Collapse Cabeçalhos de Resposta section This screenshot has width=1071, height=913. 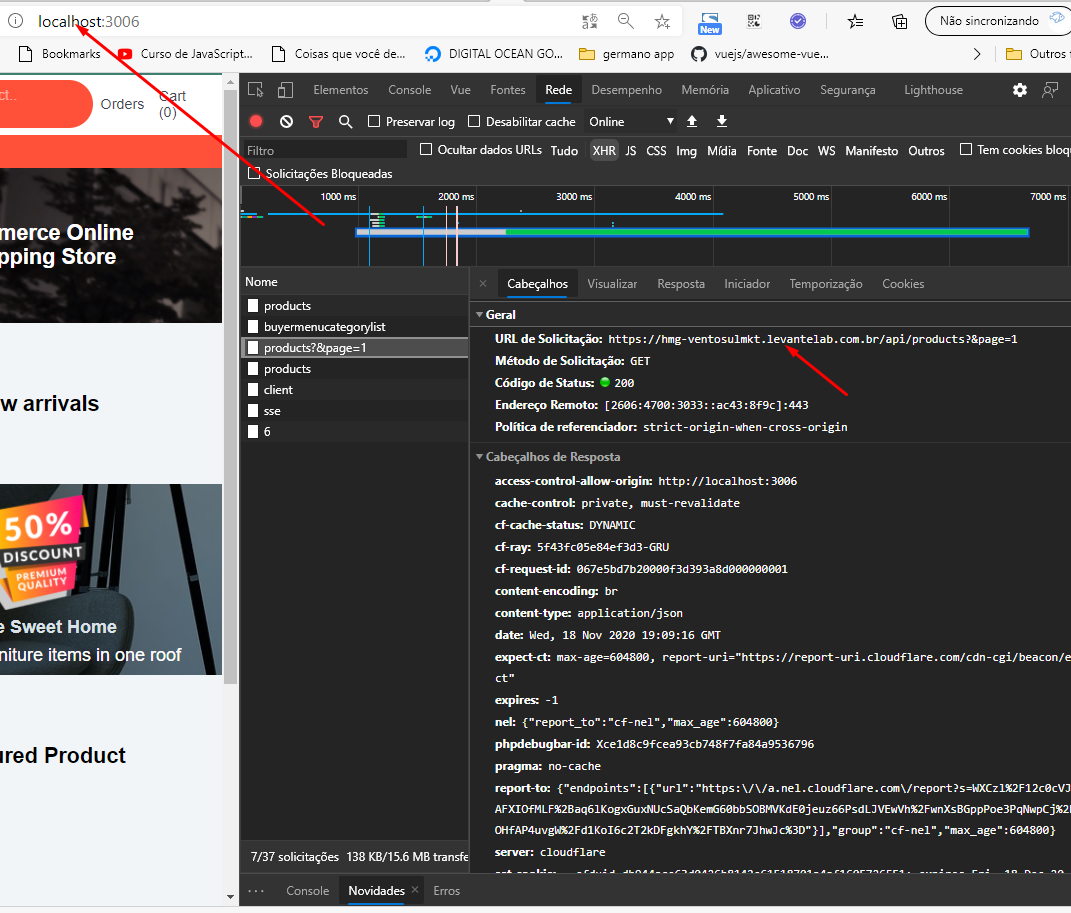(479, 457)
